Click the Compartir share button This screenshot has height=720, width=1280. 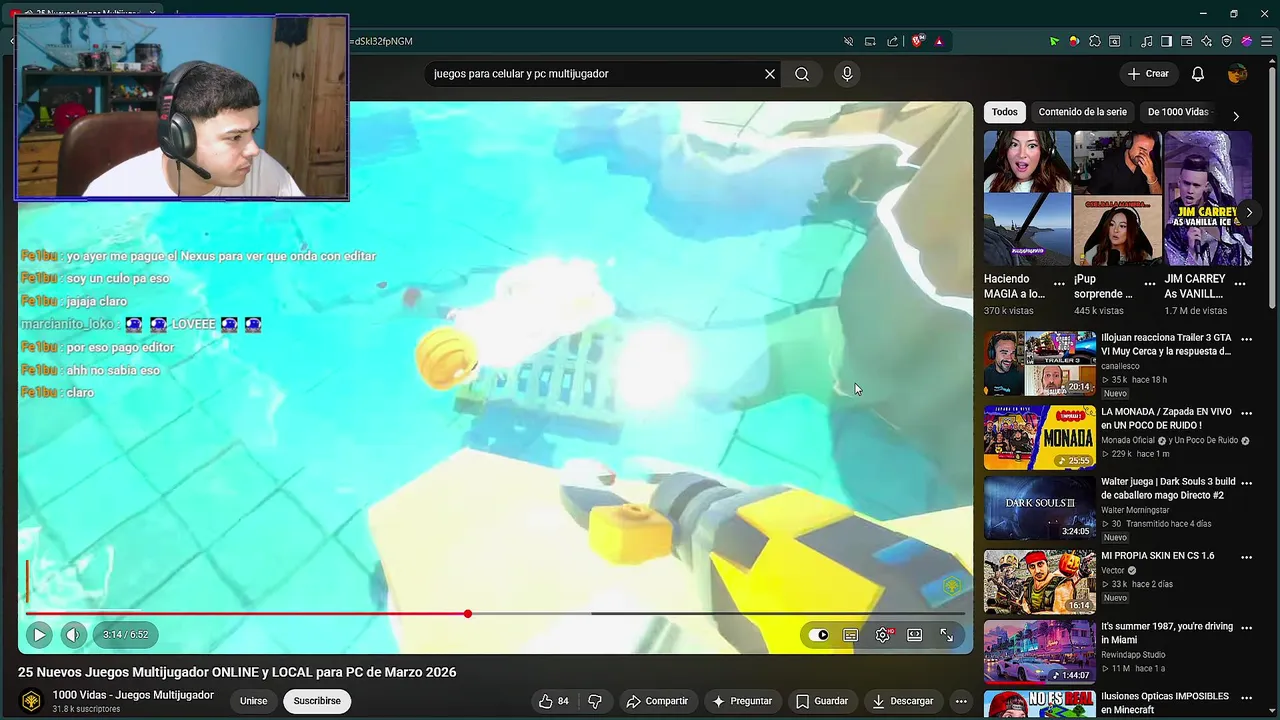(657, 701)
